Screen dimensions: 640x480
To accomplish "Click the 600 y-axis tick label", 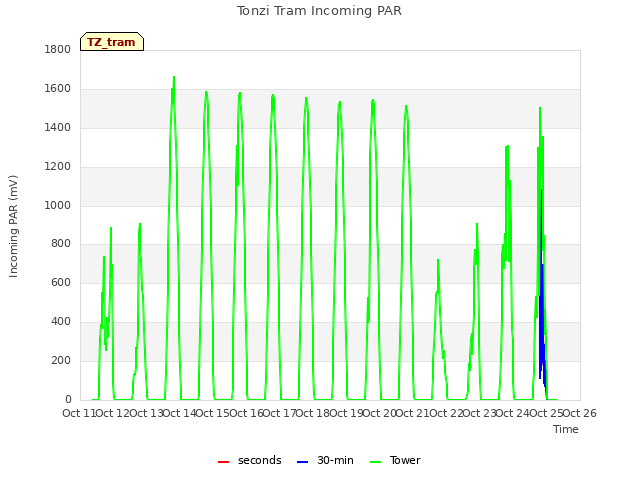I will [61, 282].
